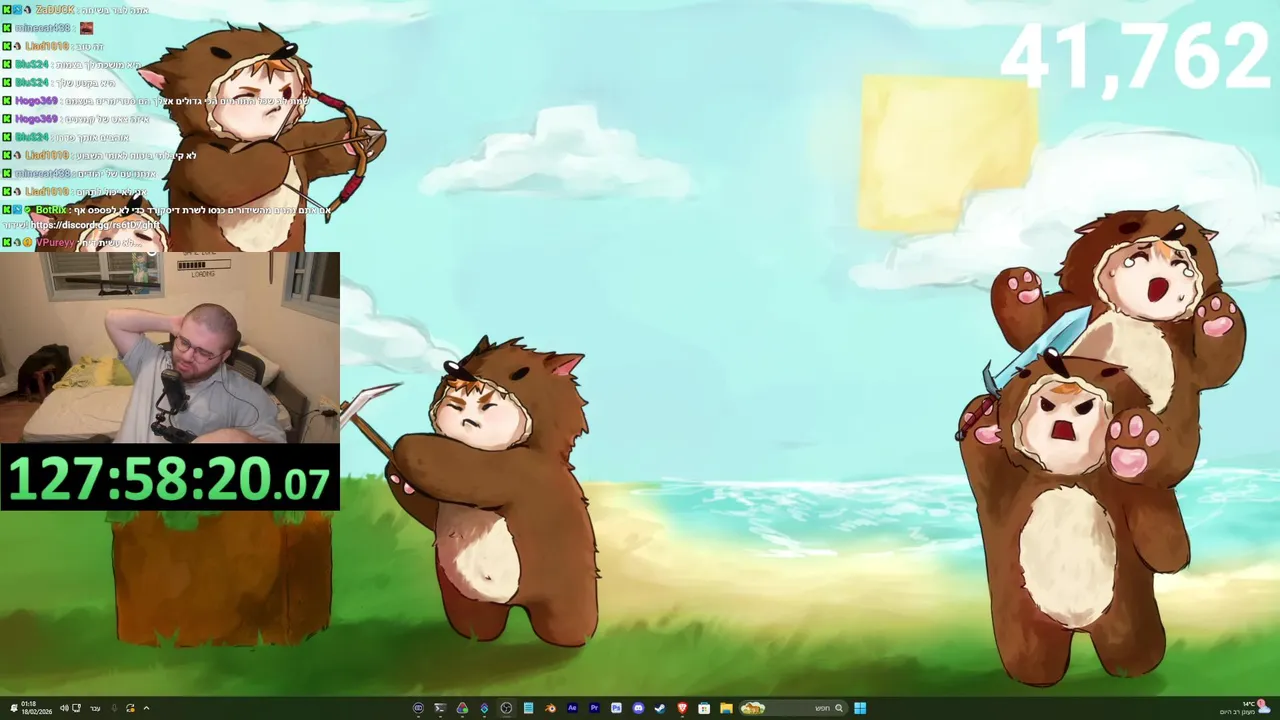Open the discord.gg invite link in chat
The width and height of the screenshot is (1280, 720).
click(x=96, y=225)
